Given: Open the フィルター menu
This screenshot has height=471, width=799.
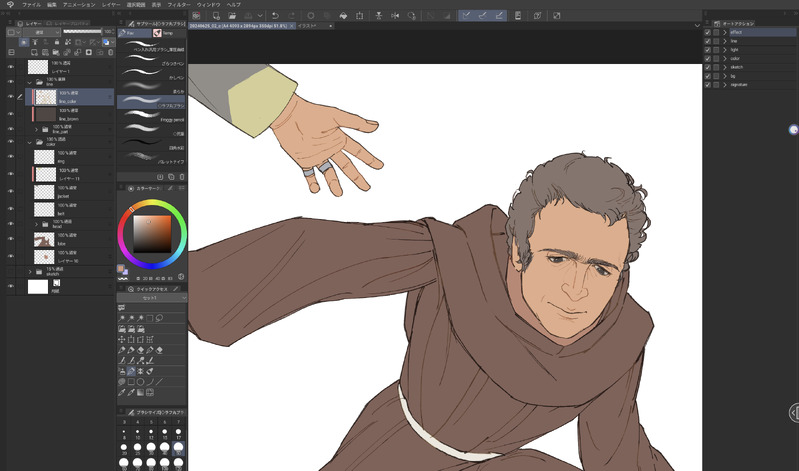Looking at the screenshot, I should pyautogui.click(x=179, y=4).
